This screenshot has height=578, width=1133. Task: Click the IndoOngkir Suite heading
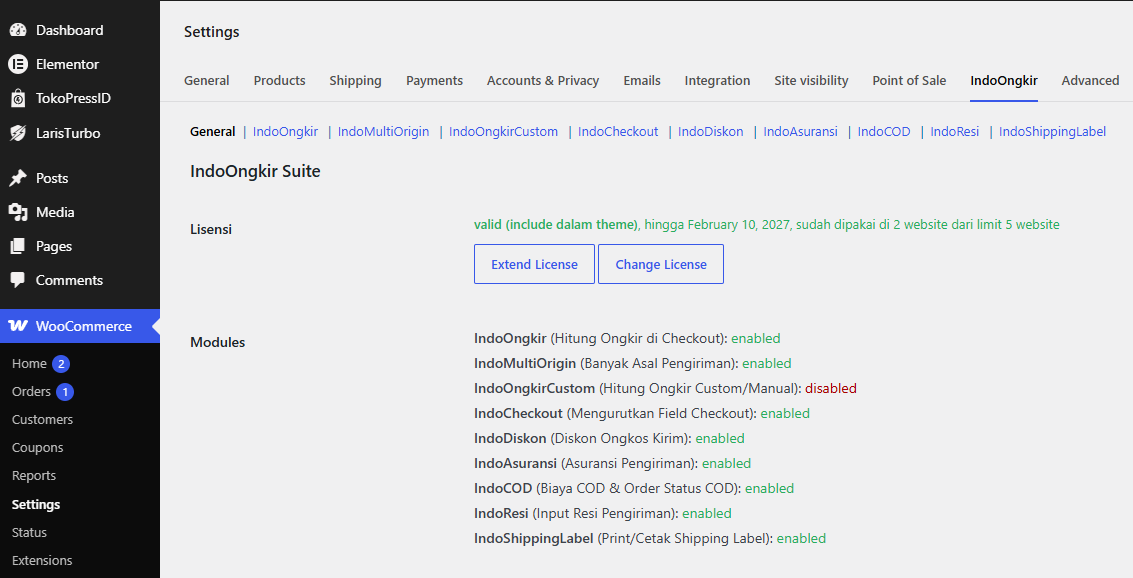pyautogui.click(x=255, y=171)
